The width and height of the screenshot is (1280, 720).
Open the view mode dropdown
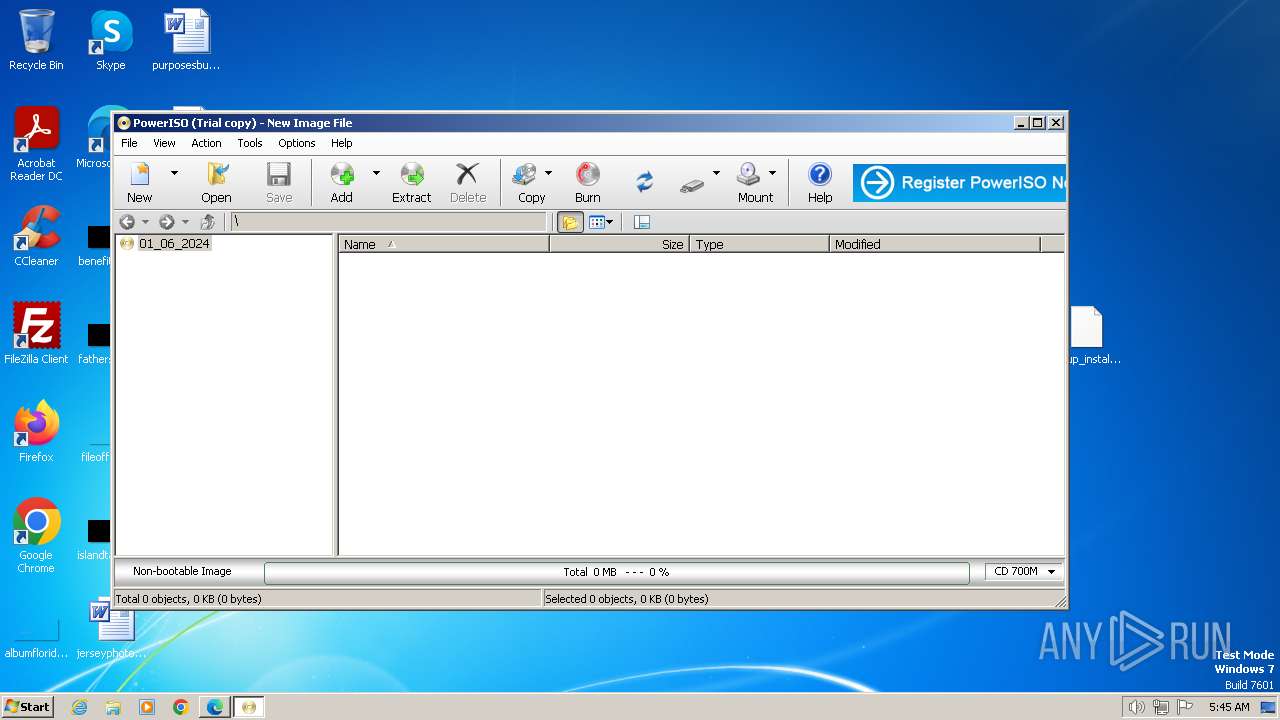601,222
